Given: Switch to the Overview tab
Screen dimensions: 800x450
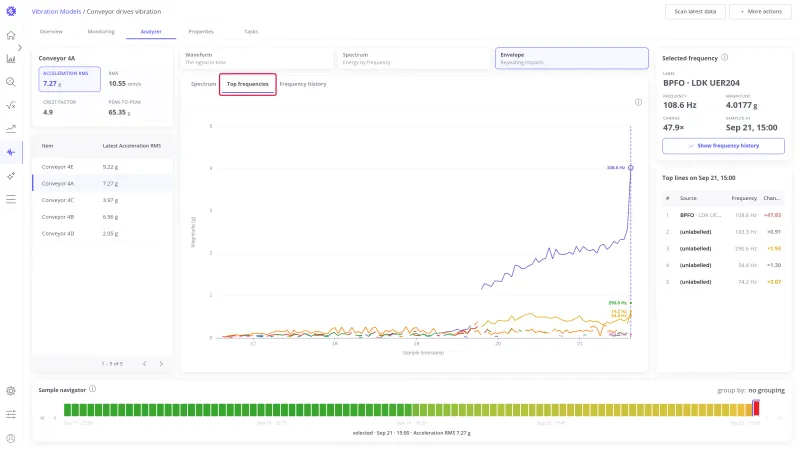Looking at the screenshot, I should click(51, 32).
